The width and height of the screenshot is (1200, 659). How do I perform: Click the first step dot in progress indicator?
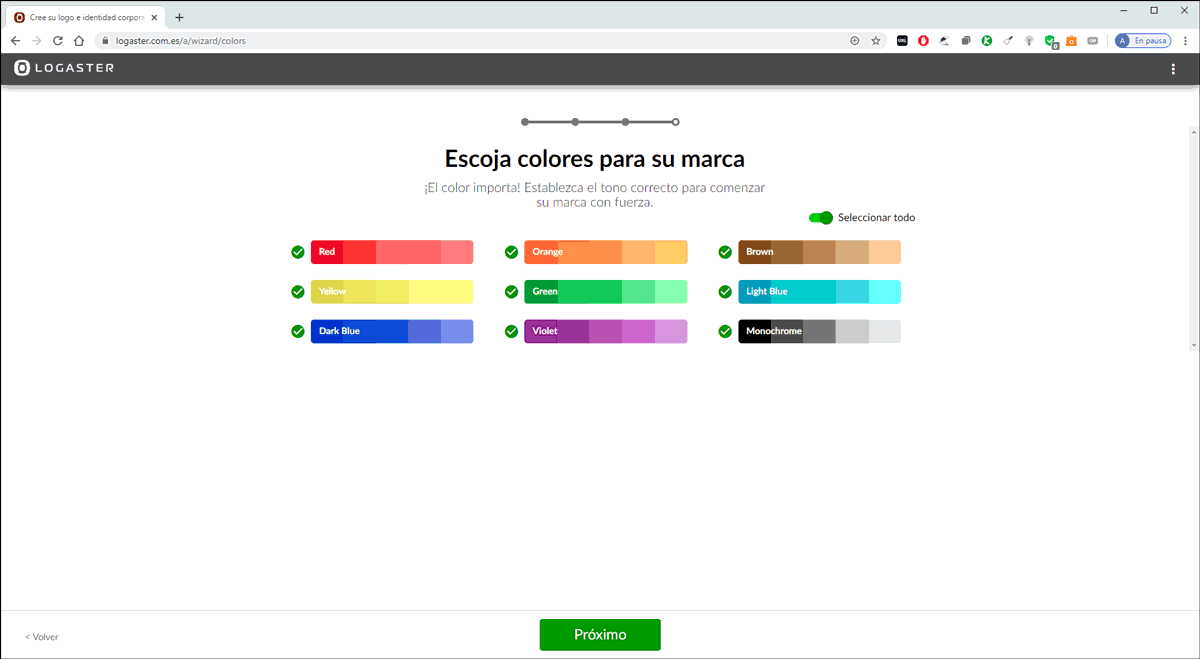point(525,122)
